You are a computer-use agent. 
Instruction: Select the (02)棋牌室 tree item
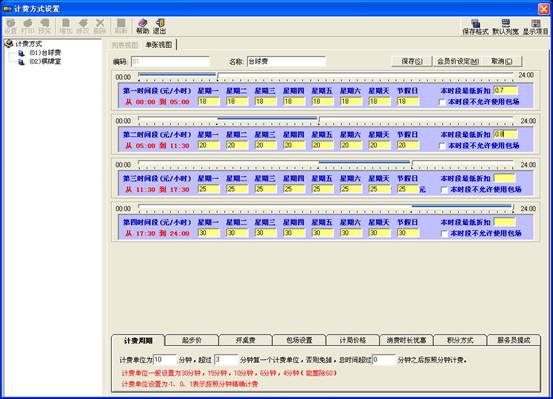45,61
